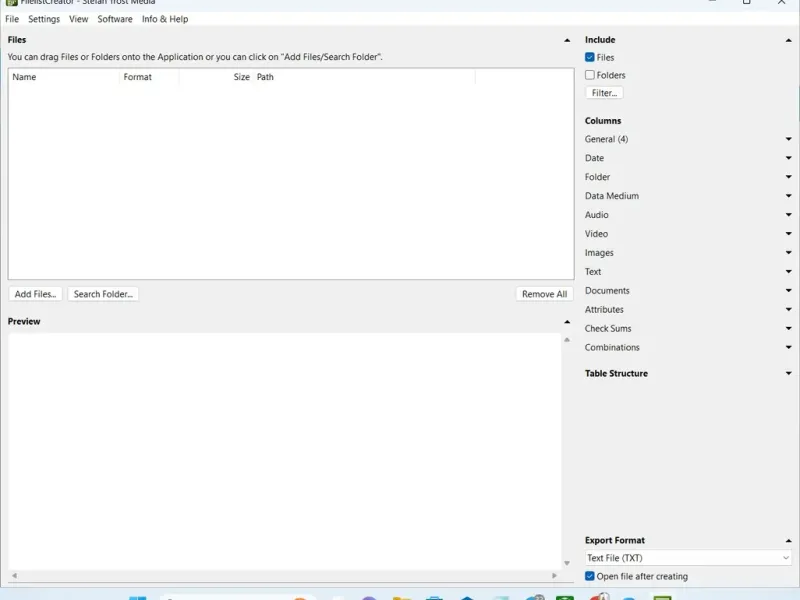
Task: Toggle Open file after creating checkbox
Action: tap(590, 576)
